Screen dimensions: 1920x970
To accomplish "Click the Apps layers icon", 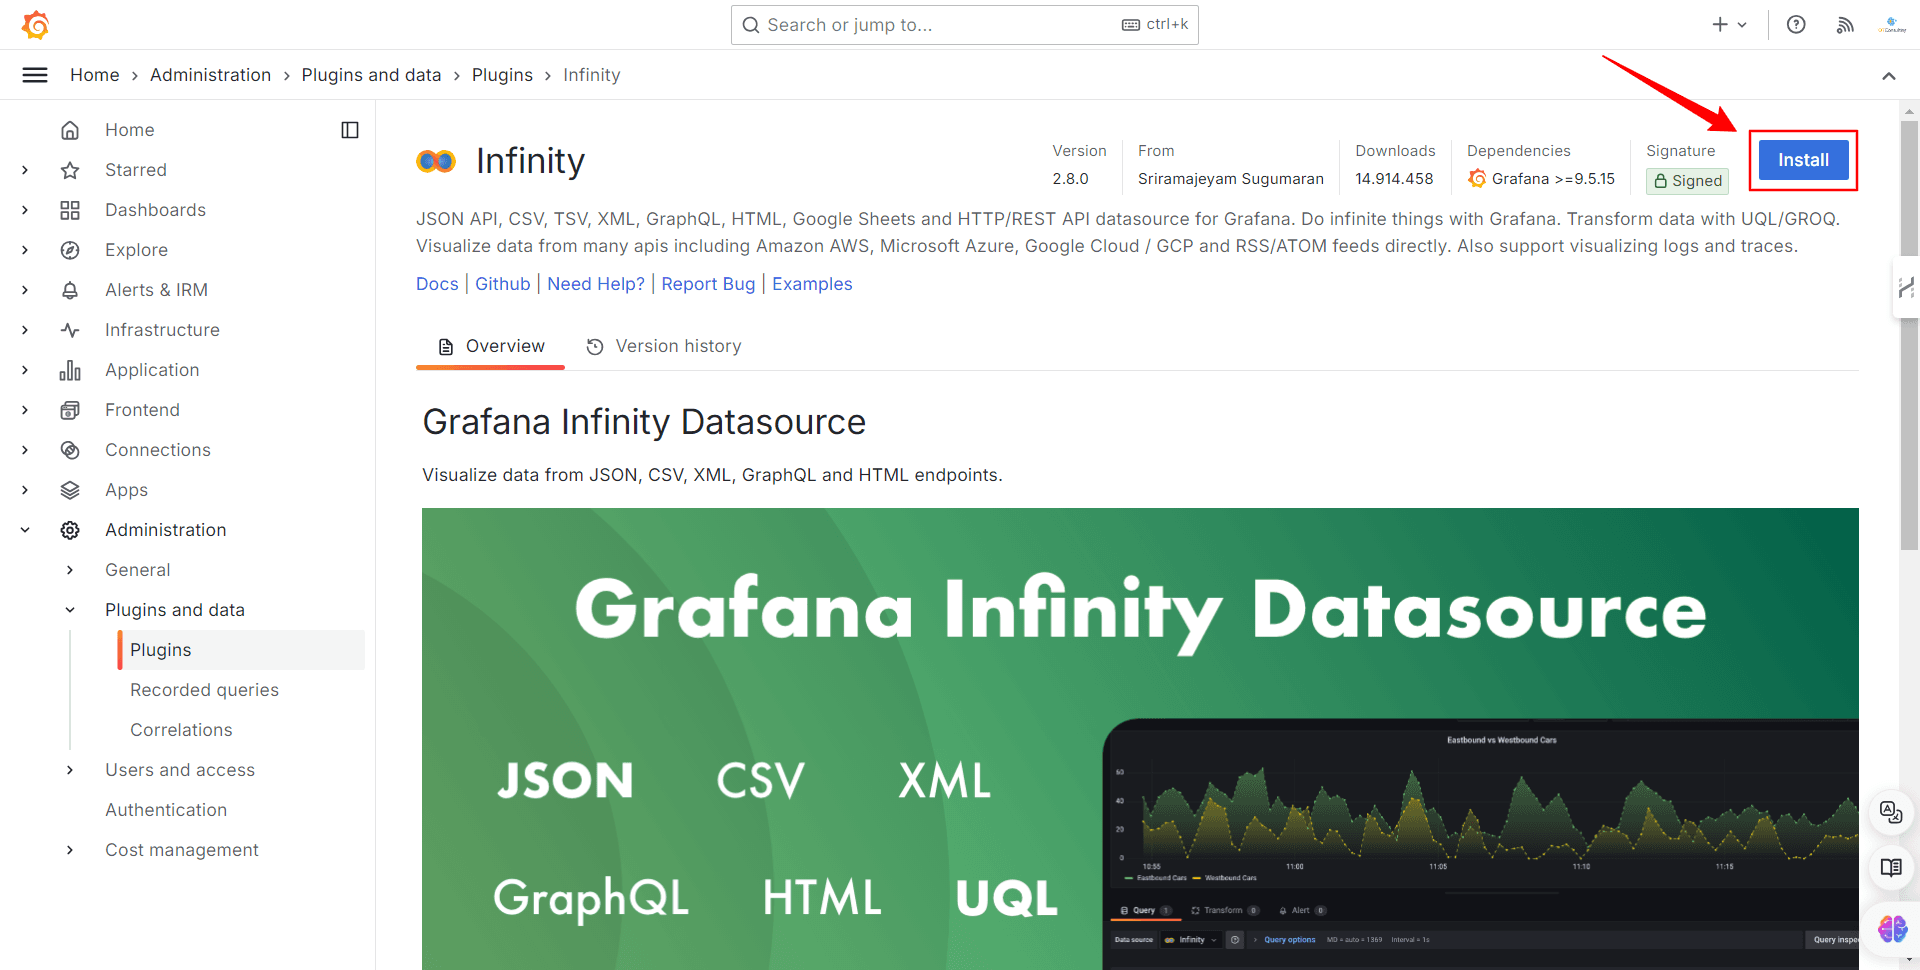I will pyautogui.click(x=70, y=490).
